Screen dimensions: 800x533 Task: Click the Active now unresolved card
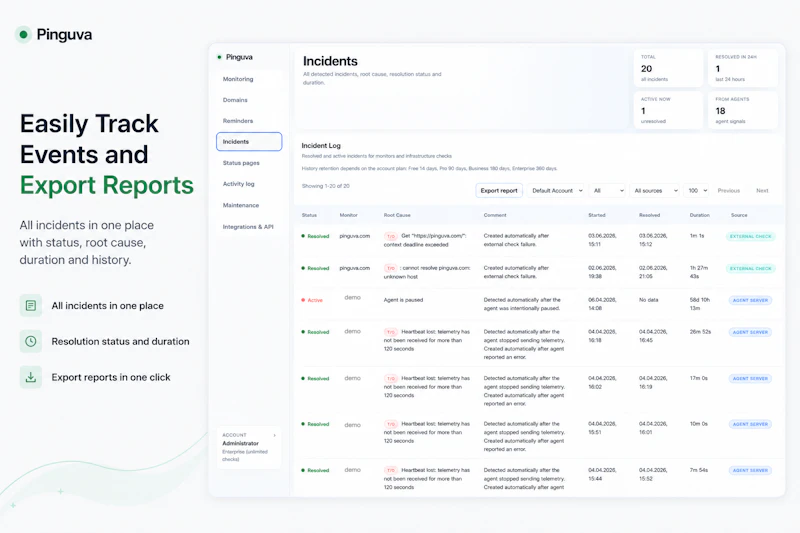668,110
